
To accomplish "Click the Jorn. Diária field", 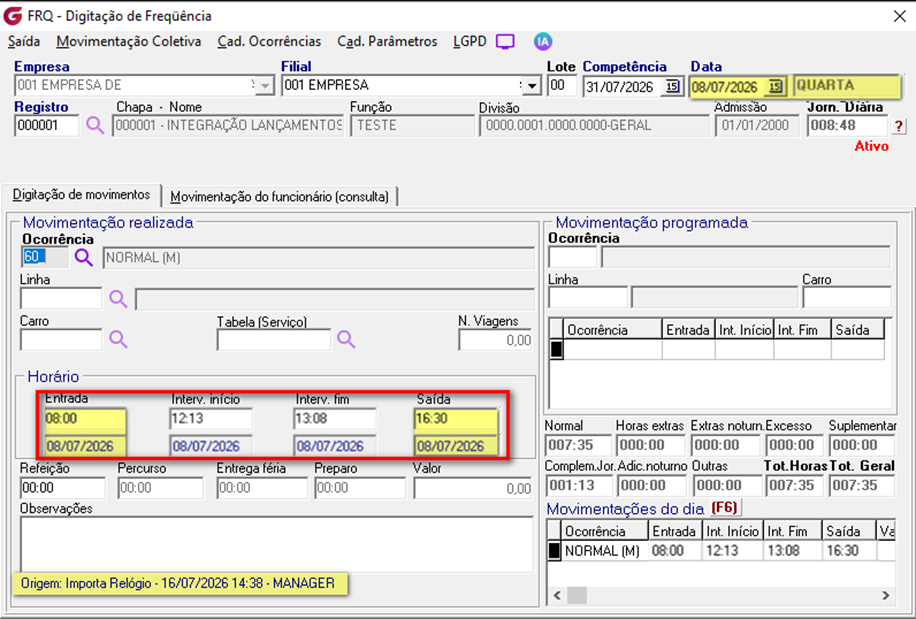I will click(847, 125).
